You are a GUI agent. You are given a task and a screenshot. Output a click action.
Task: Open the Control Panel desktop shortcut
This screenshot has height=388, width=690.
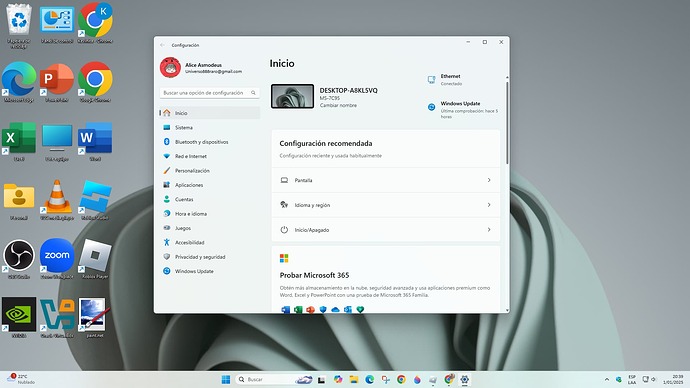point(57,24)
